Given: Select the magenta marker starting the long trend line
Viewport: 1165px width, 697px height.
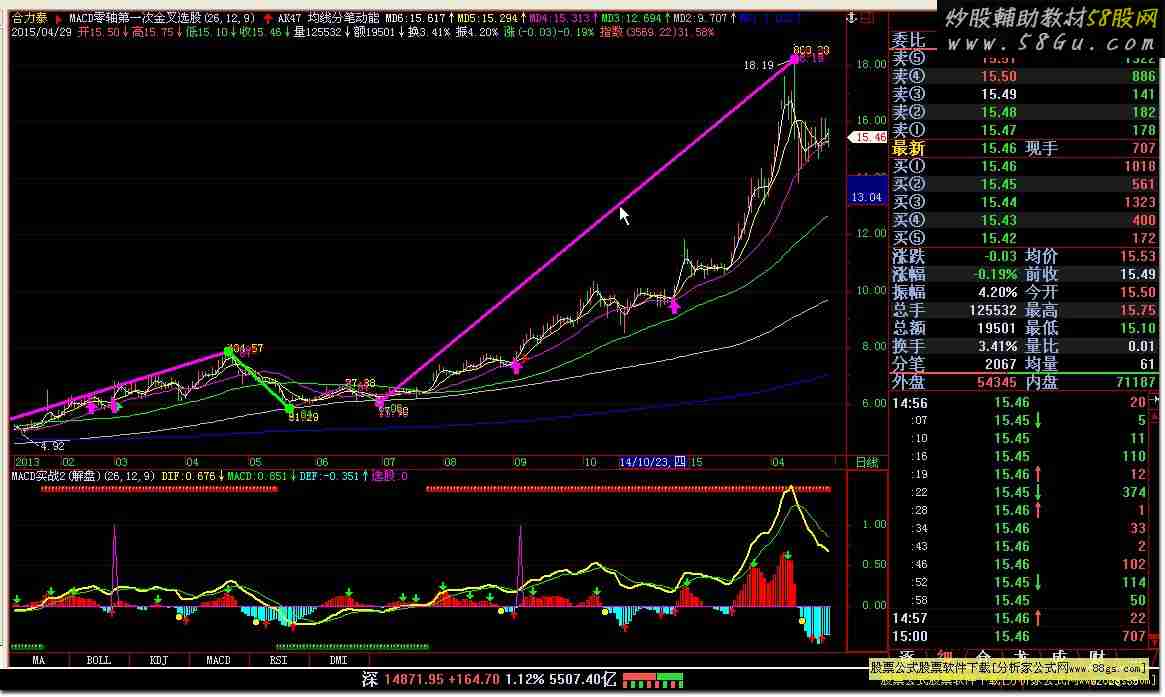Looking at the screenshot, I should (381, 402).
